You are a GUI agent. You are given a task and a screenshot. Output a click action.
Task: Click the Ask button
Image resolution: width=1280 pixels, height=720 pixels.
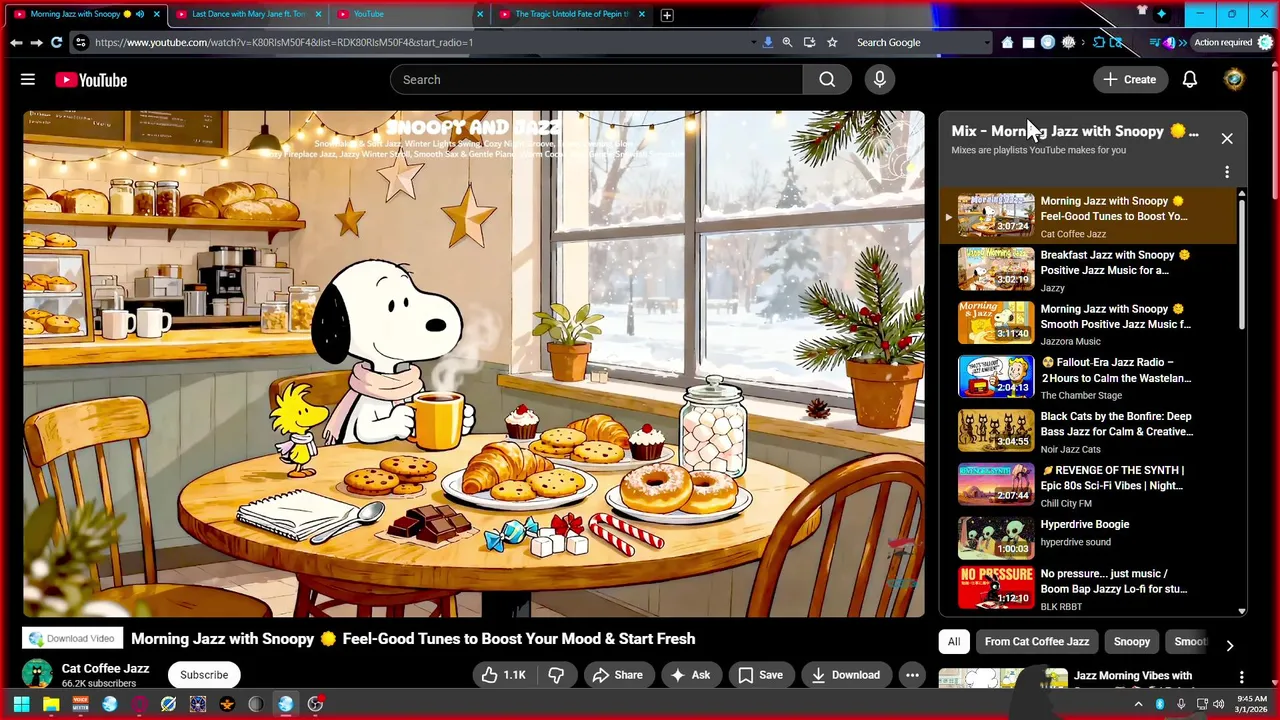(x=690, y=675)
